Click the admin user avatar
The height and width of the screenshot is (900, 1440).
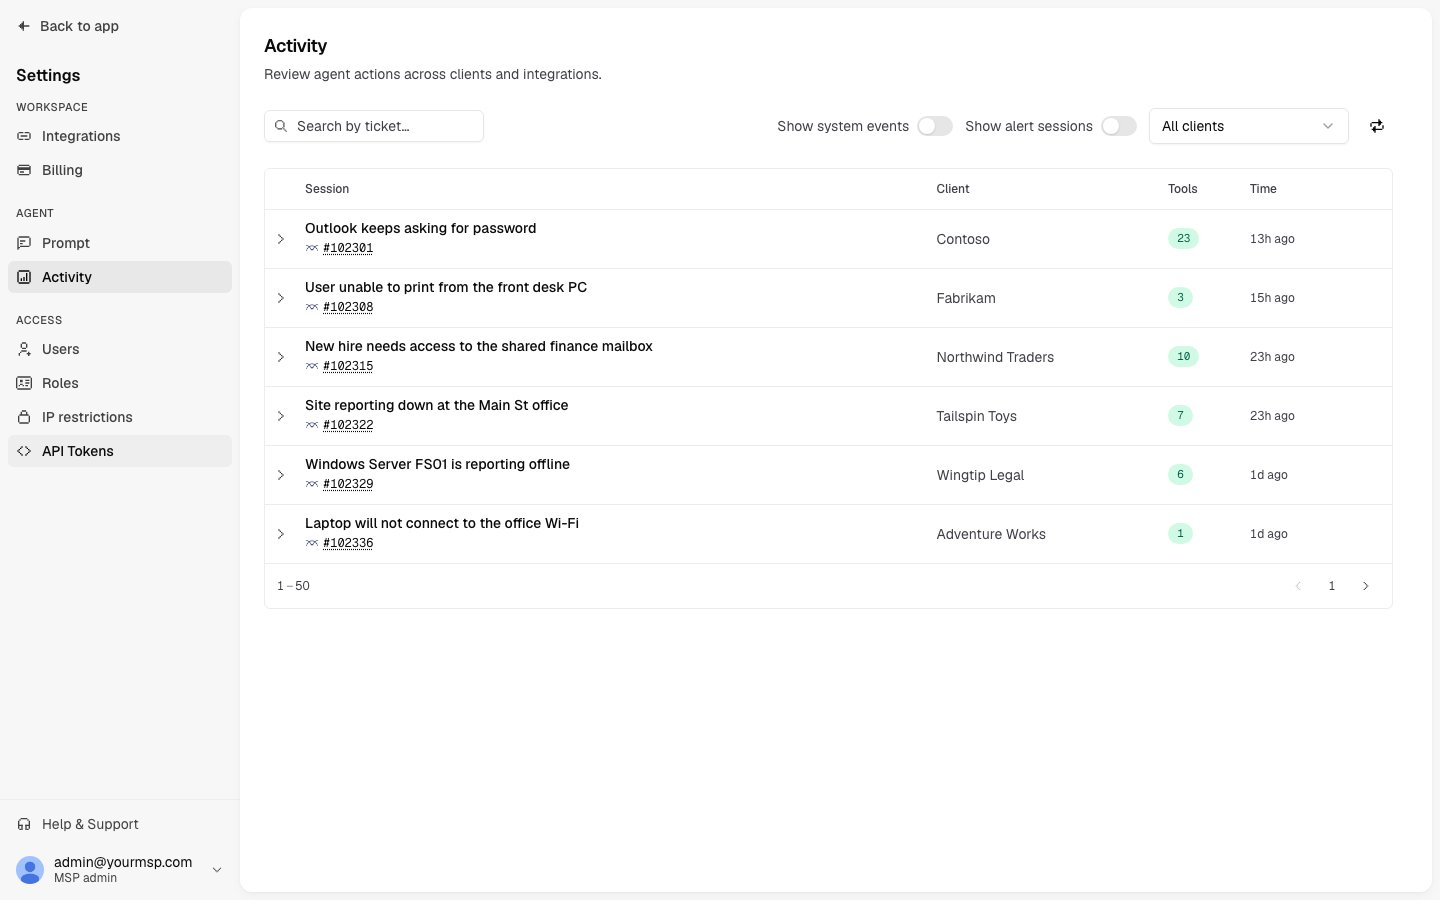pos(30,870)
